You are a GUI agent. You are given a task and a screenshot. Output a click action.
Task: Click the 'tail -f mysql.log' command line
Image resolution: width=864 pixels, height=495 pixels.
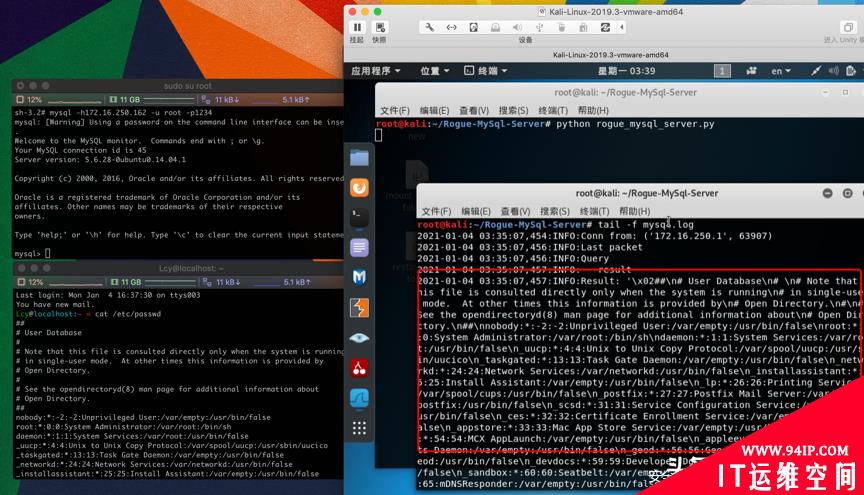click(x=646, y=225)
